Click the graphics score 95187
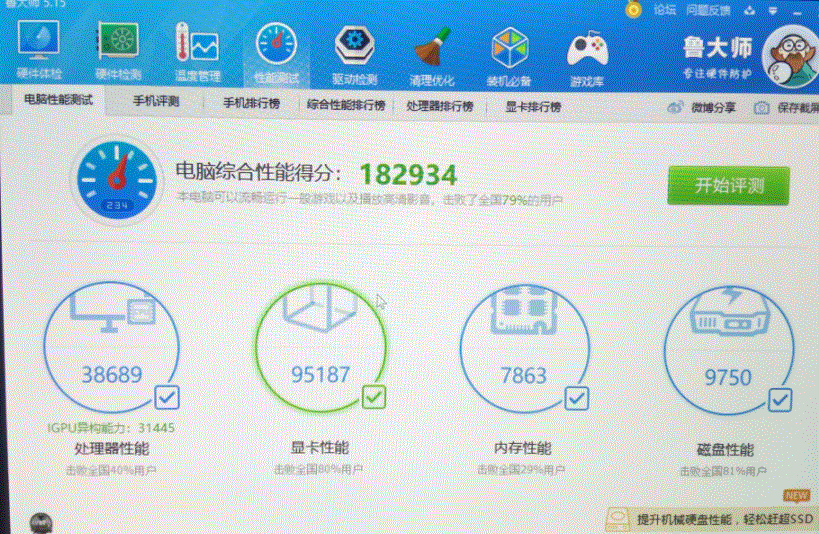Image resolution: width=819 pixels, height=534 pixels. tap(320, 374)
